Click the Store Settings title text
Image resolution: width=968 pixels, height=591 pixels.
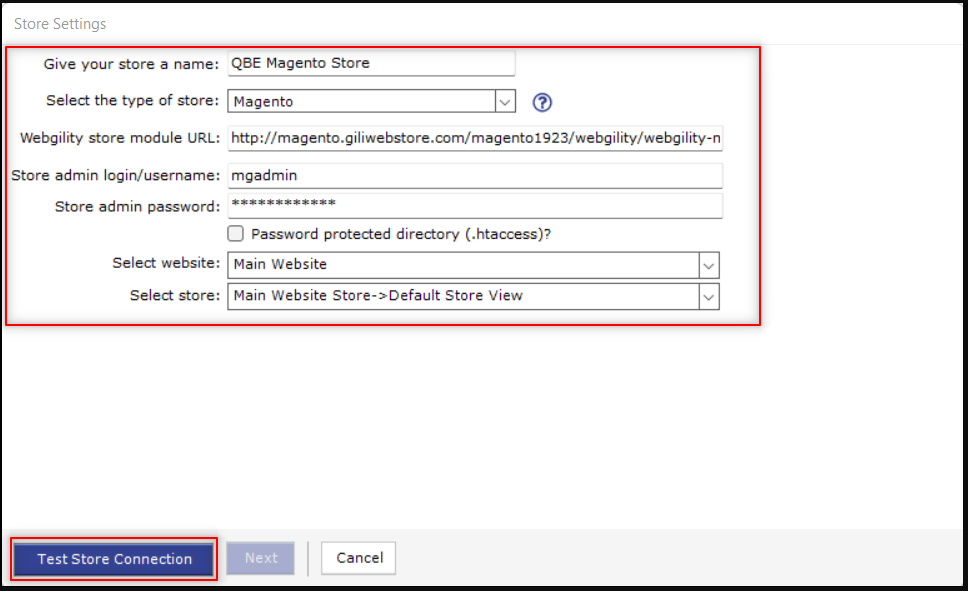(60, 23)
